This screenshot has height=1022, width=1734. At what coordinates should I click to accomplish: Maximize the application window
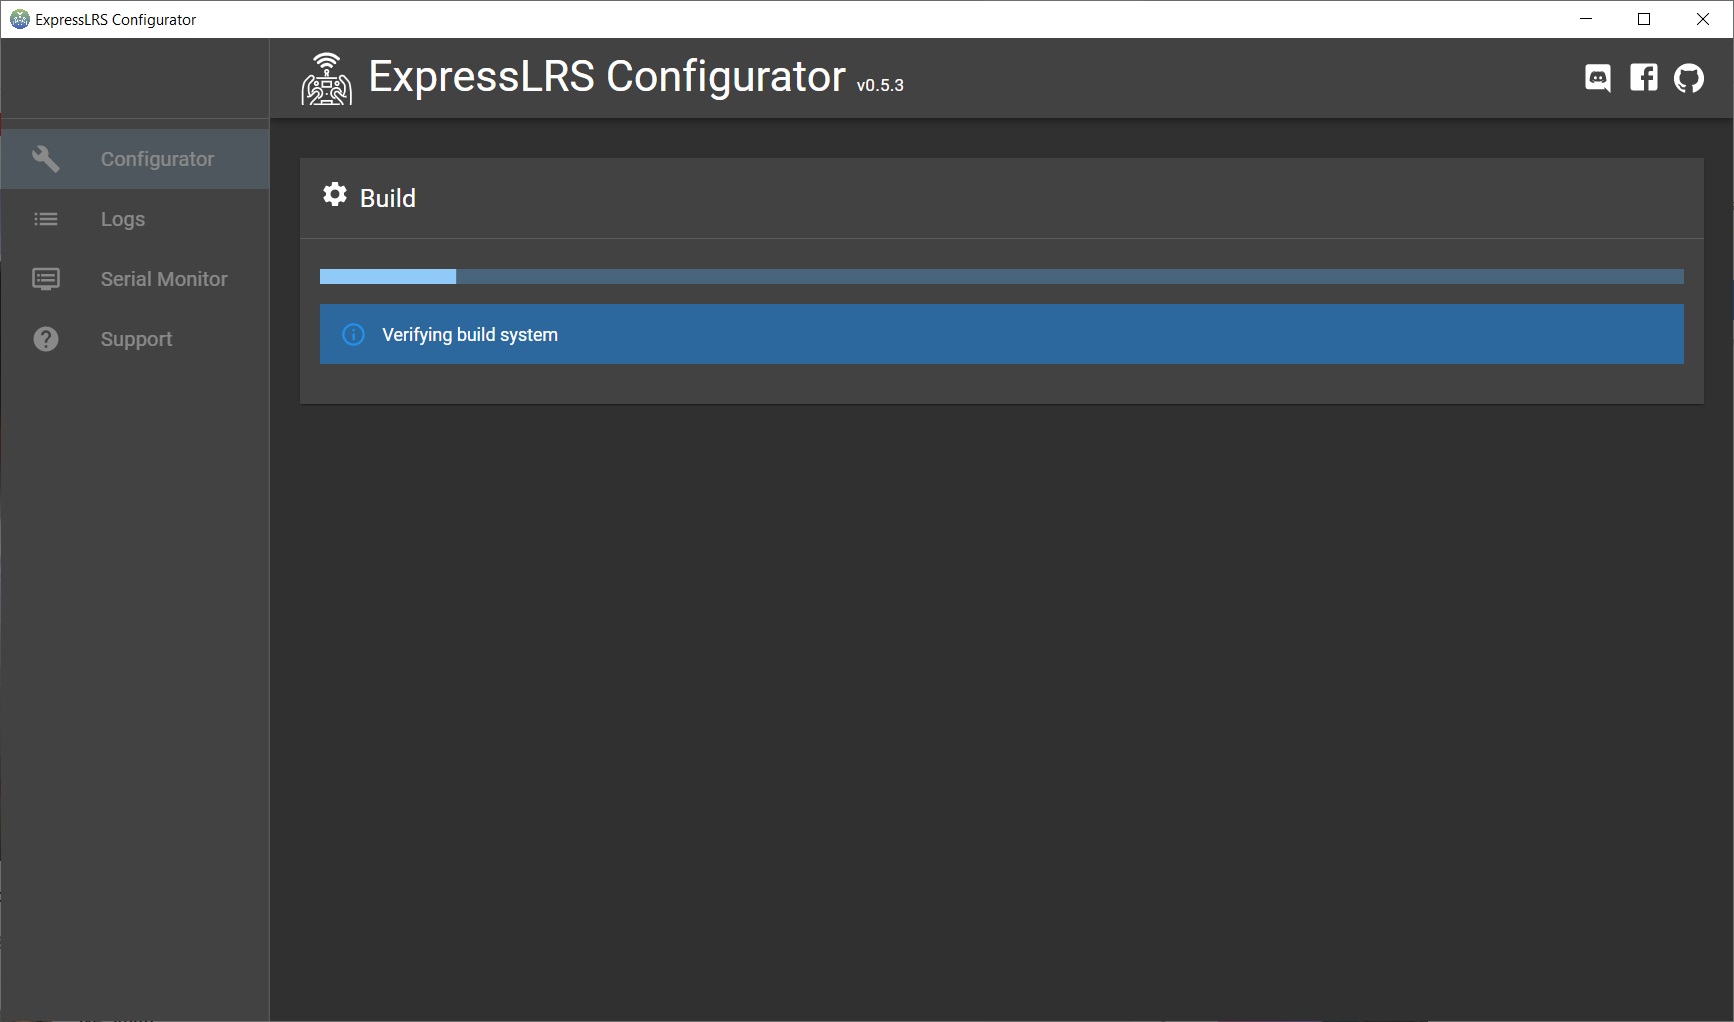click(x=1644, y=19)
